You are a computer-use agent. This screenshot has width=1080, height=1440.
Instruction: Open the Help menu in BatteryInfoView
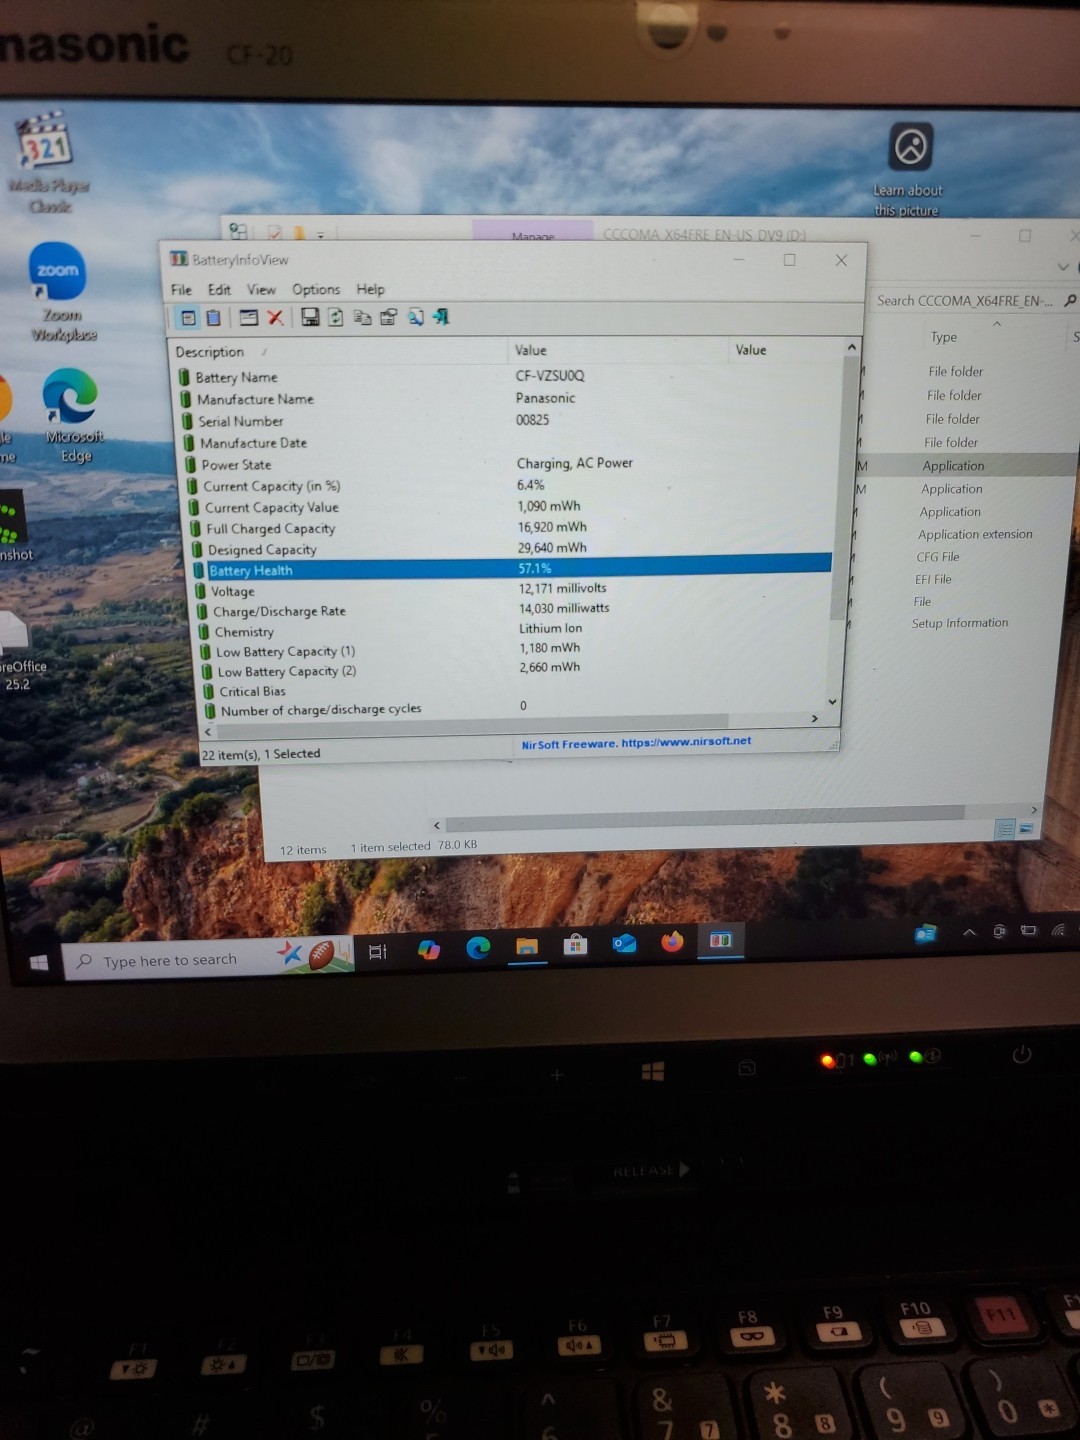pyautogui.click(x=370, y=289)
